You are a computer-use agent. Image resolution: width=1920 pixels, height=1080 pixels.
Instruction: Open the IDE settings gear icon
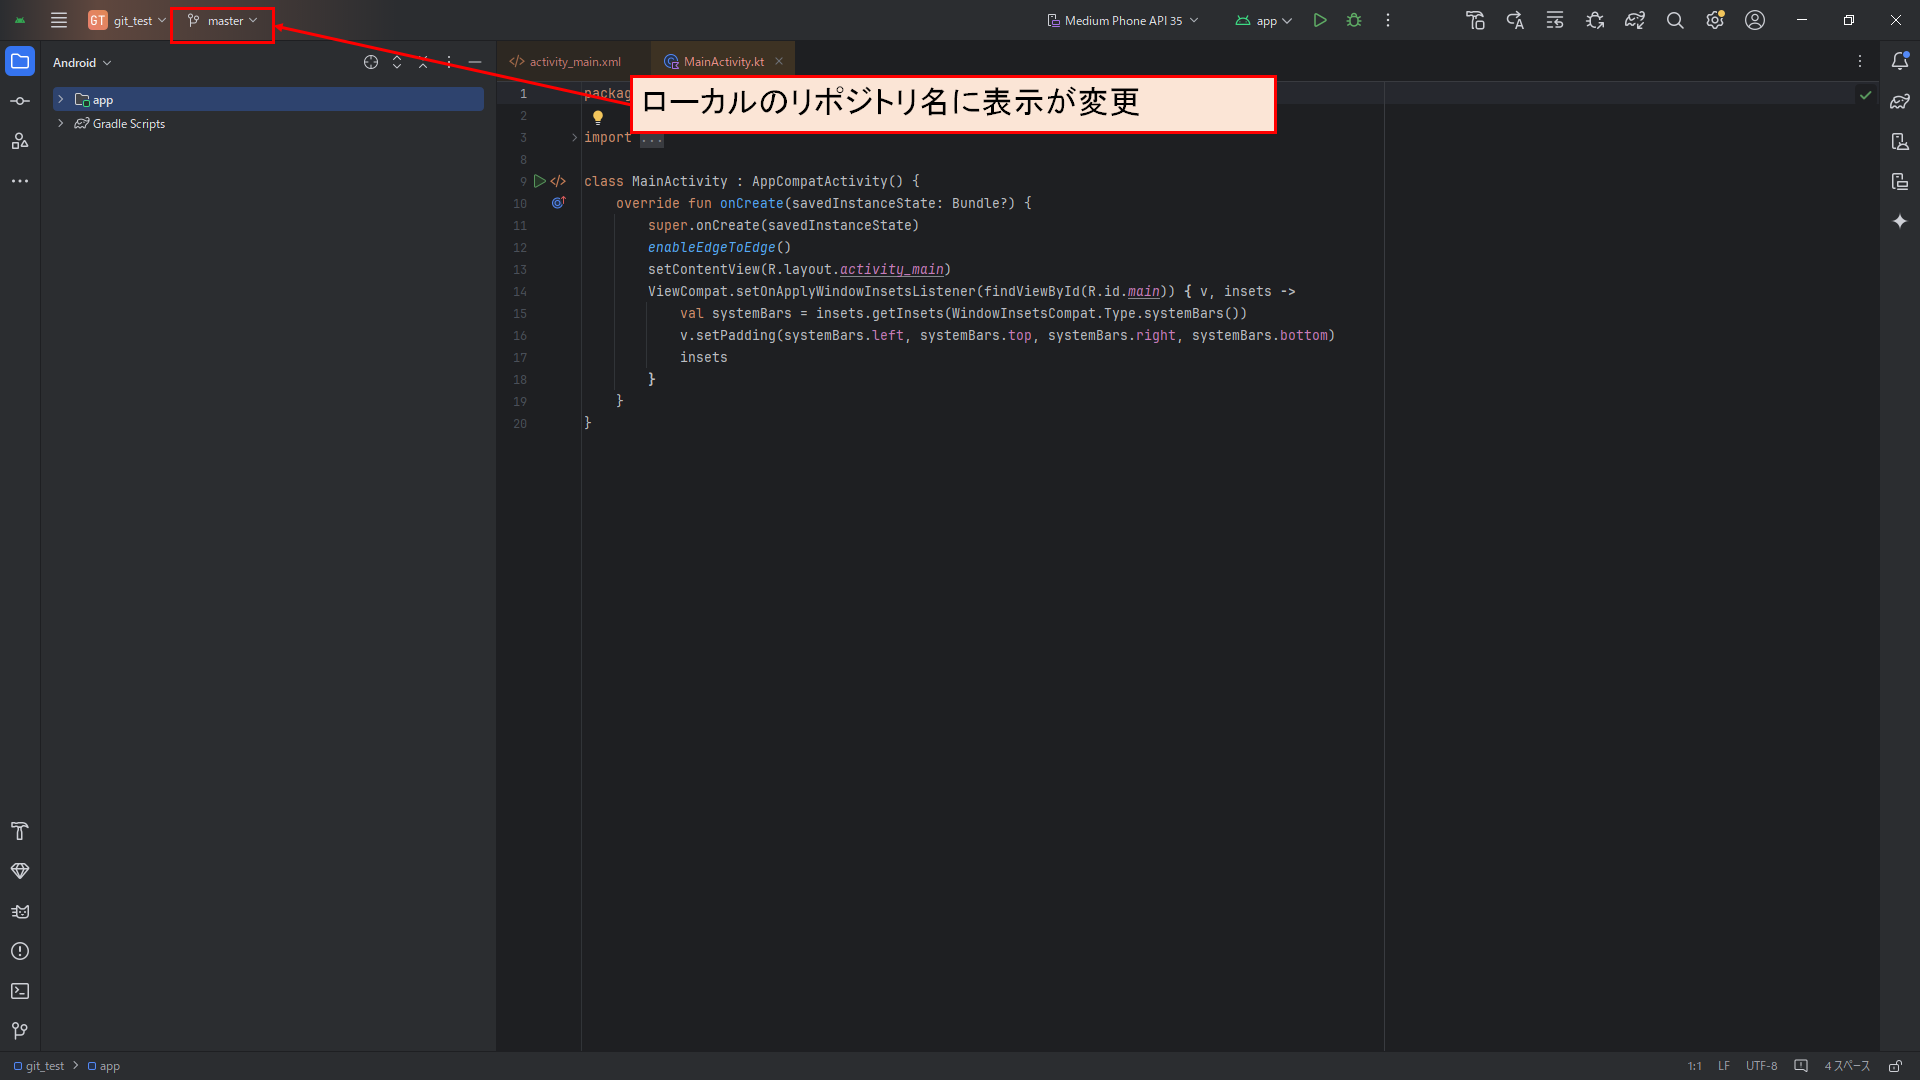click(1715, 20)
